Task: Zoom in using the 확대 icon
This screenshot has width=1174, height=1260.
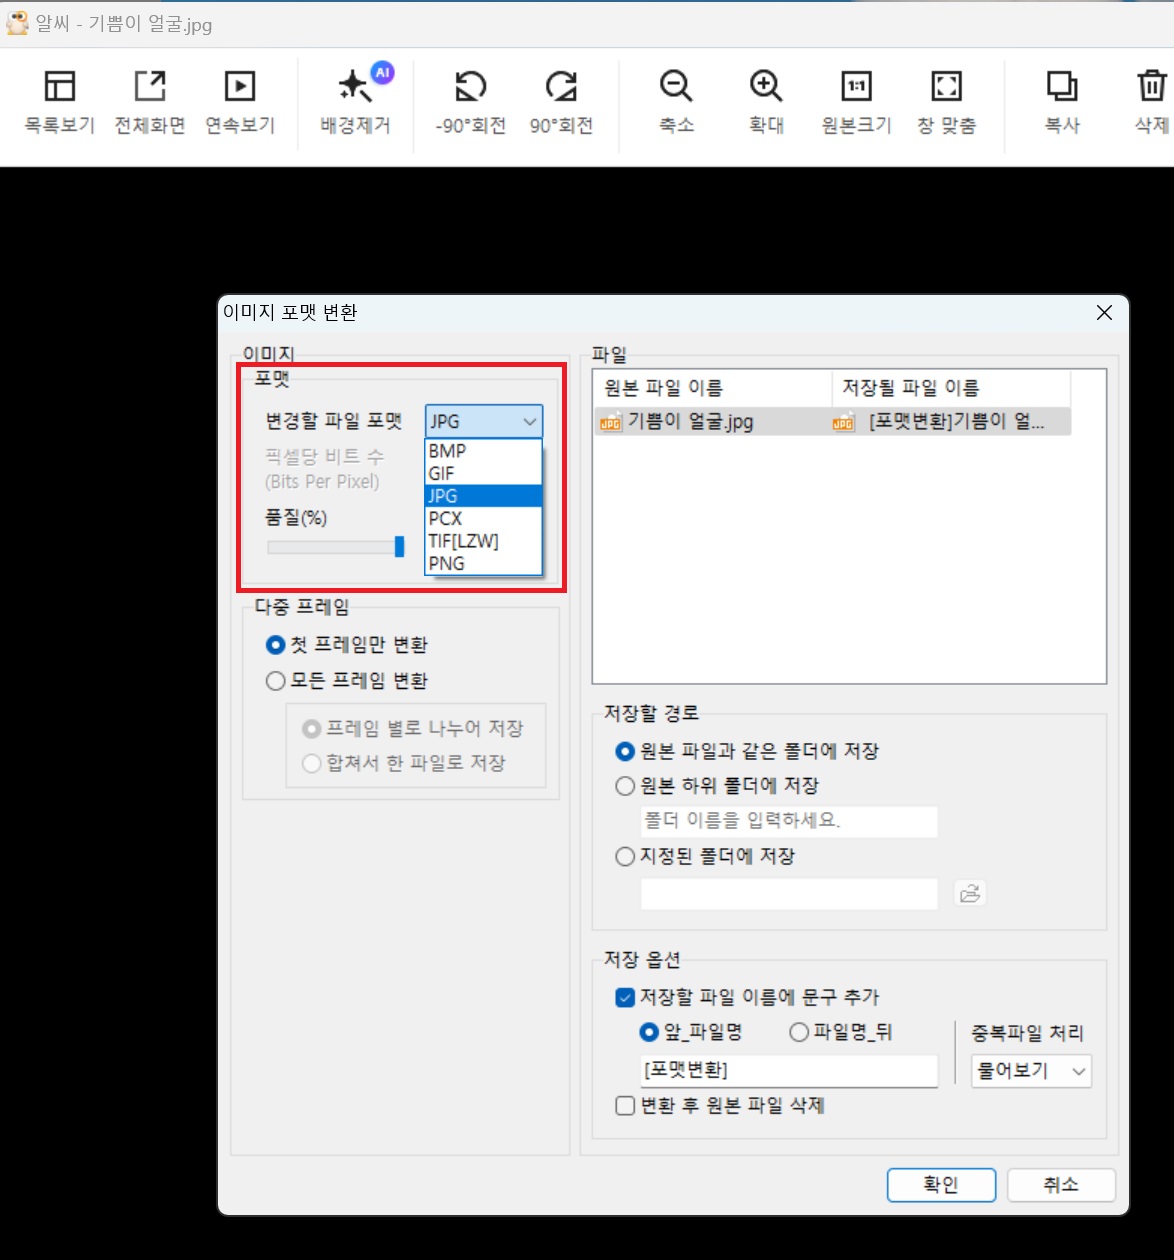Action: click(766, 100)
